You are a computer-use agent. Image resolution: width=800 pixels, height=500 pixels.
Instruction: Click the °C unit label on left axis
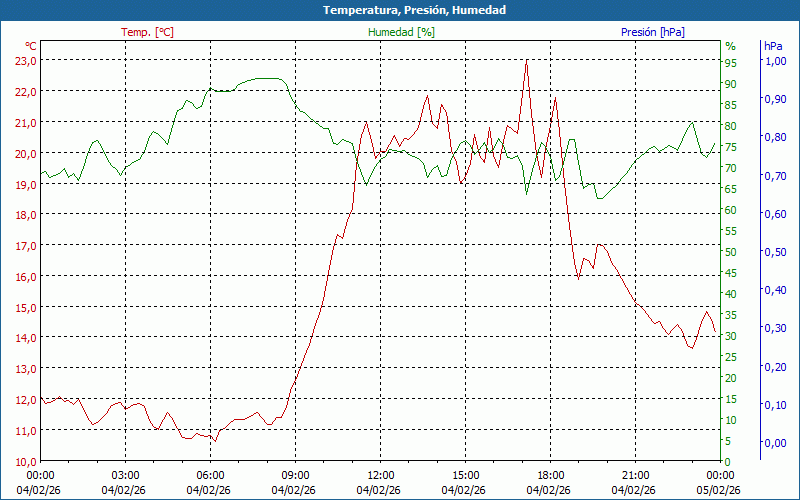pyautogui.click(x=30, y=46)
